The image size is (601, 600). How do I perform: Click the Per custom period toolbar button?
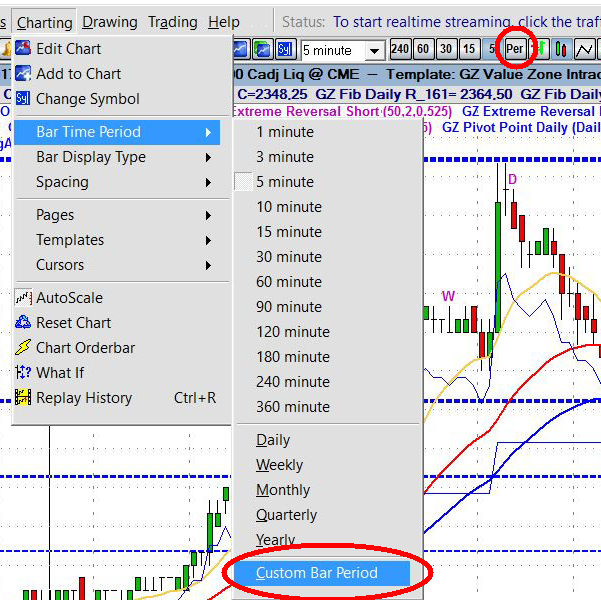(x=515, y=49)
